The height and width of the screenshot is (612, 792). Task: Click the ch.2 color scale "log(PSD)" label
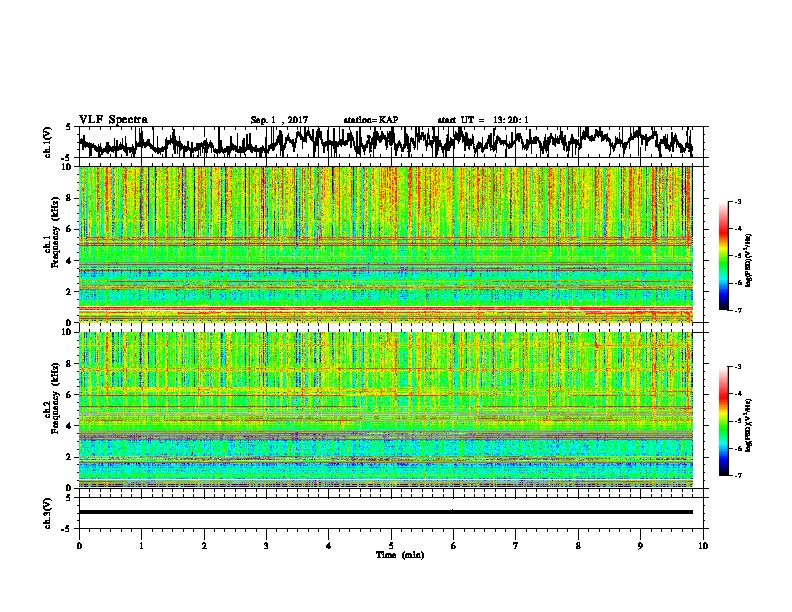coord(748,425)
